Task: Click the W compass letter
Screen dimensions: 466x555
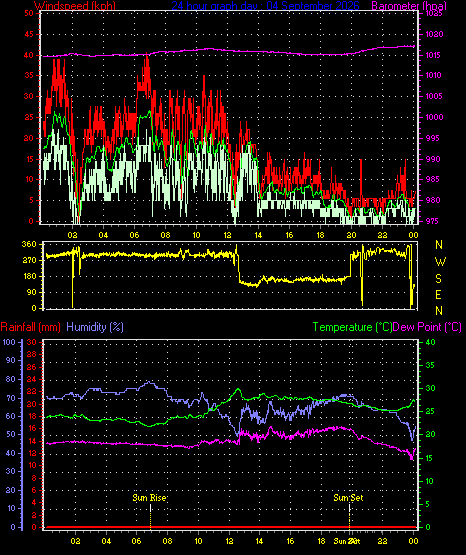Action: click(x=440, y=262)
